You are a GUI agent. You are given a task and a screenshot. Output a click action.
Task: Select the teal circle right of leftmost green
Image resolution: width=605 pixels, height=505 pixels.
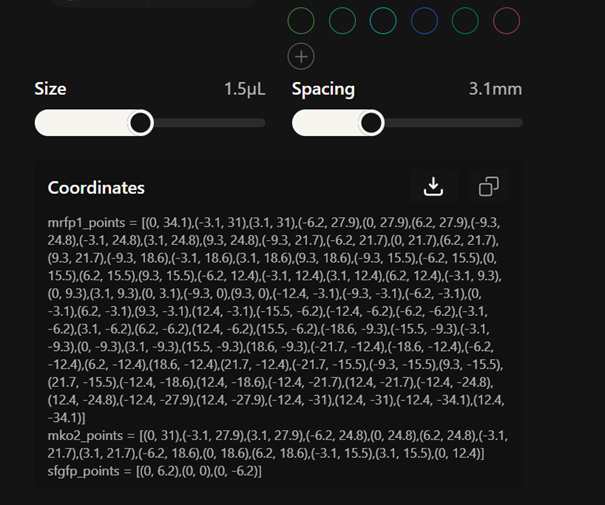[342, 20]
